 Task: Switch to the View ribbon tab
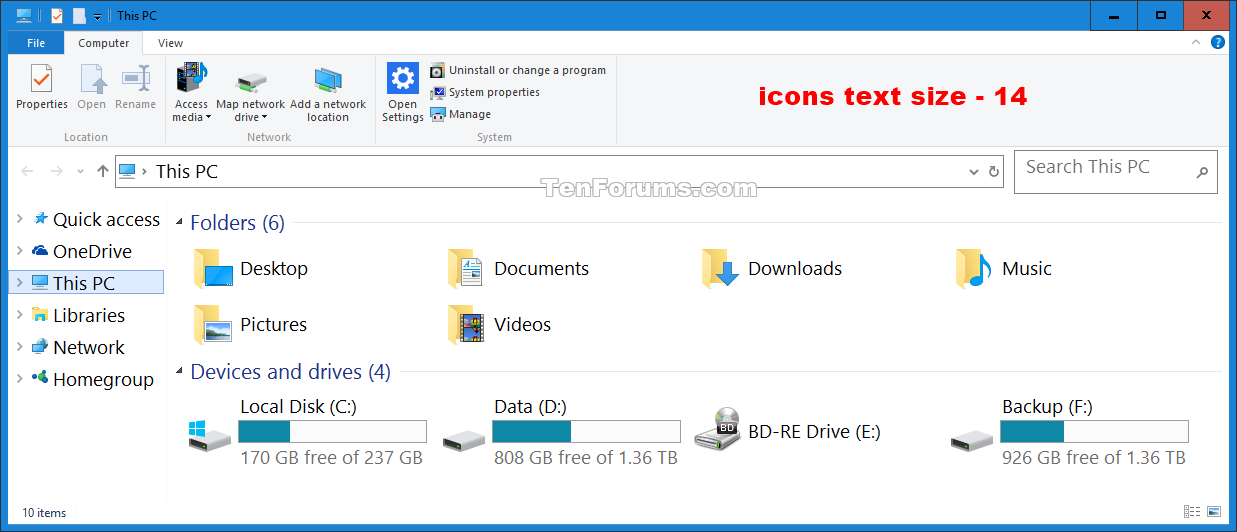click(171, 43)
